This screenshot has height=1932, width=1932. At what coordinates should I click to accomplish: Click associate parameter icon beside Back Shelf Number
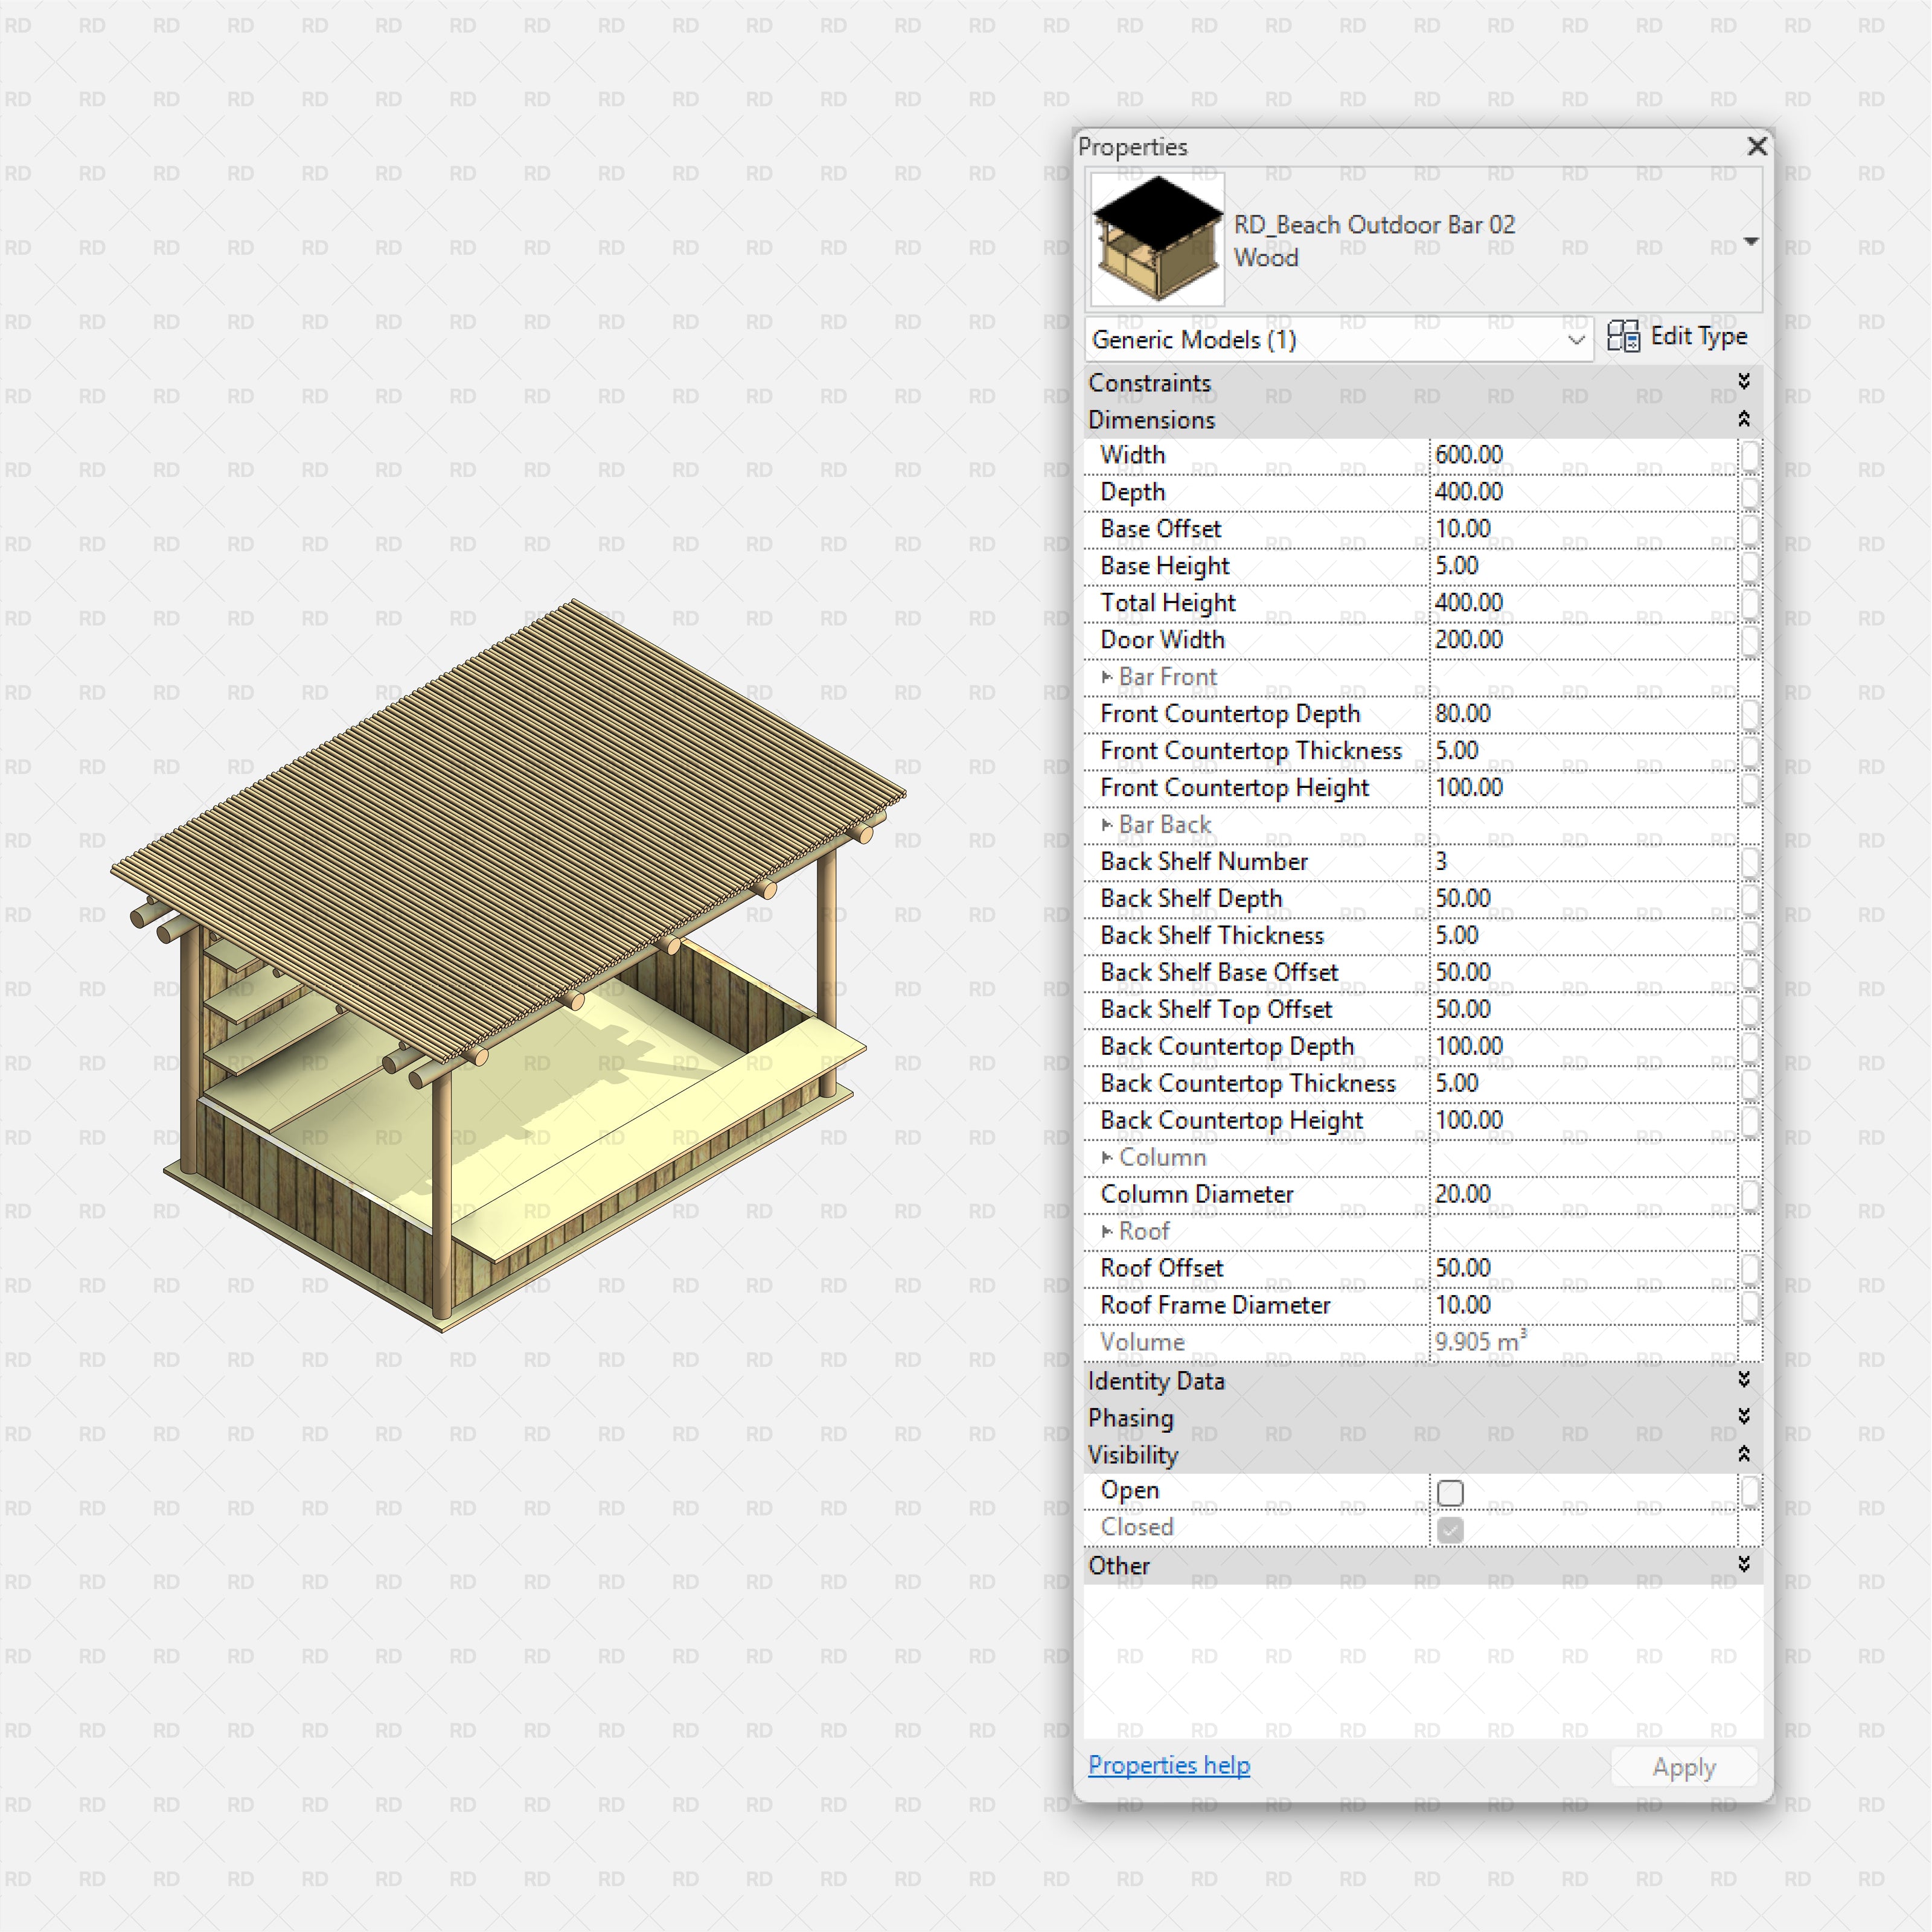pos(1750,862)
